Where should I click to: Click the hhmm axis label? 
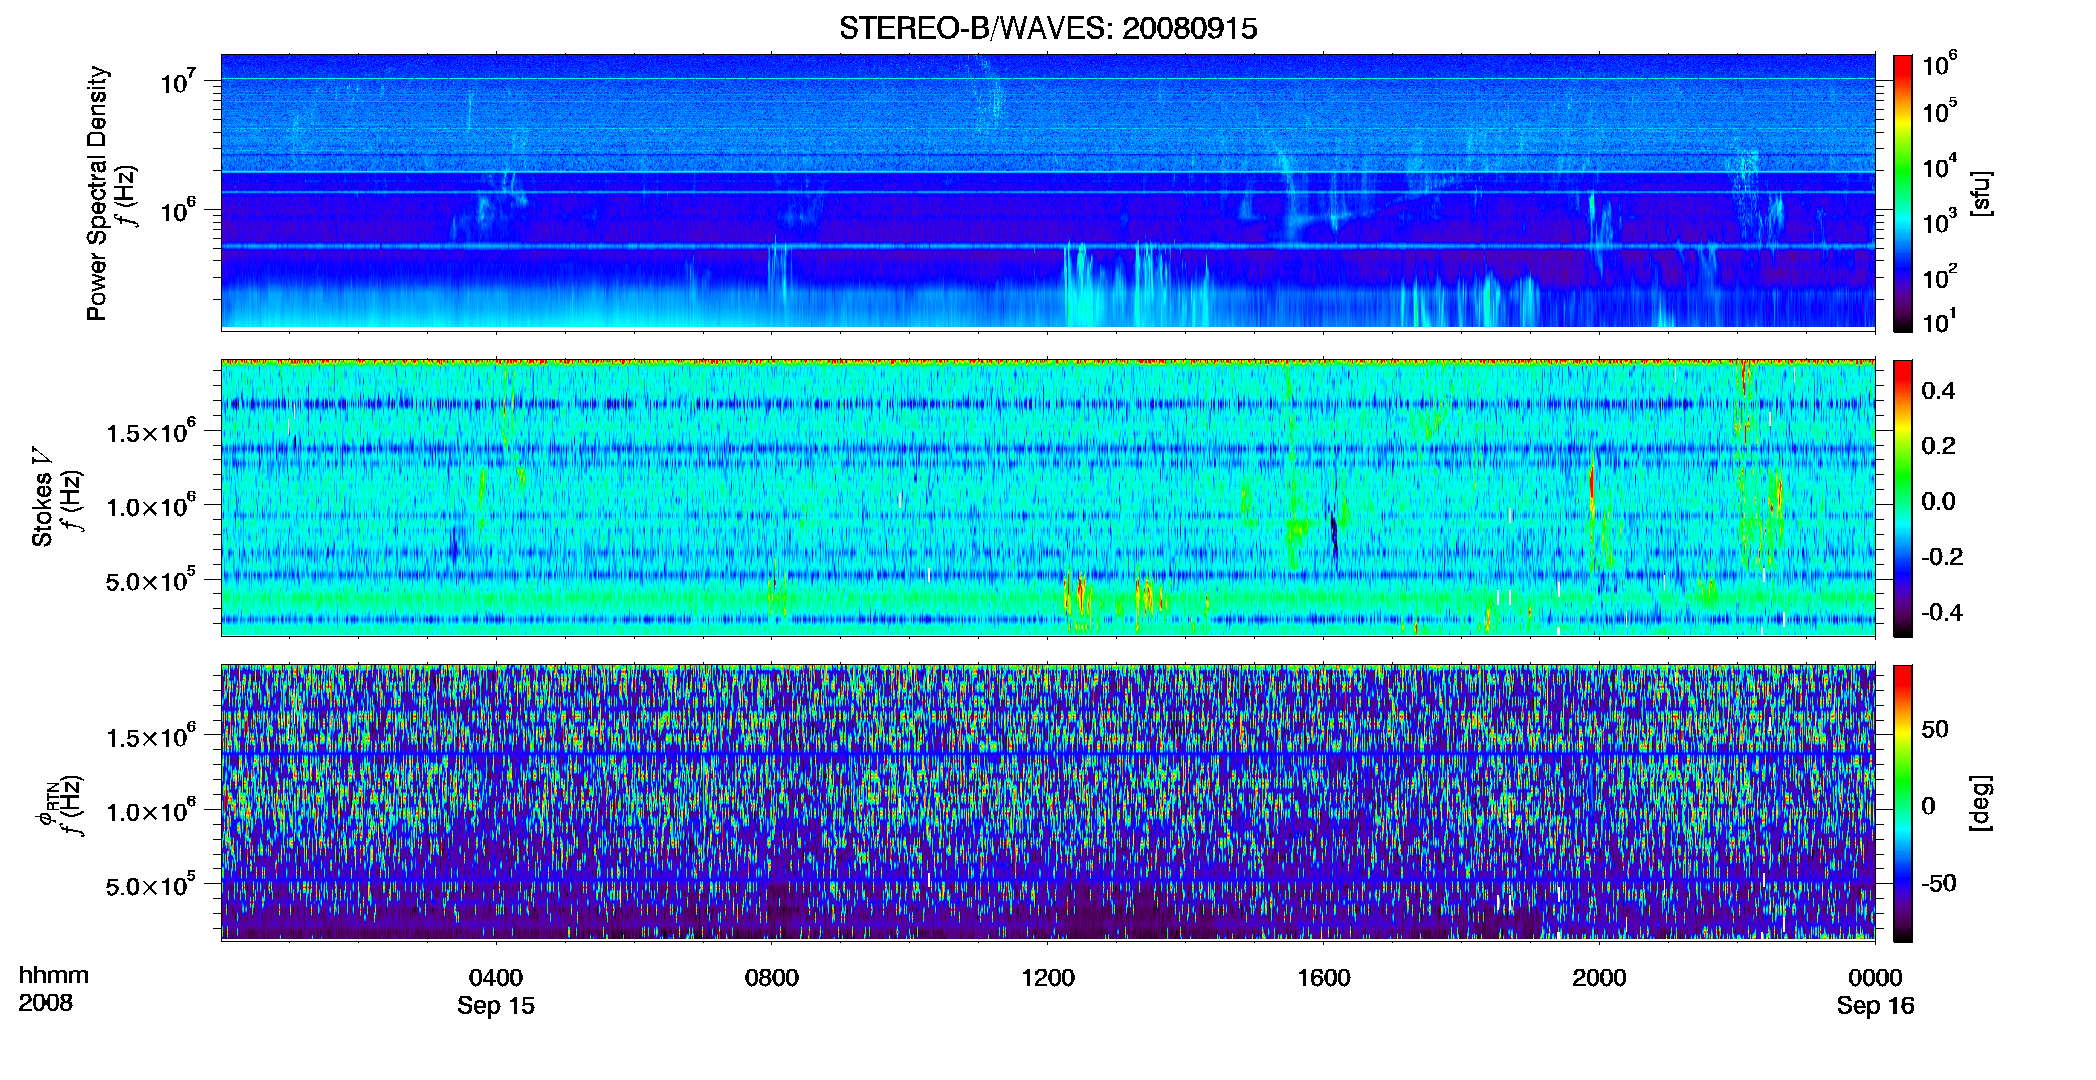click(x=54, y=976)
